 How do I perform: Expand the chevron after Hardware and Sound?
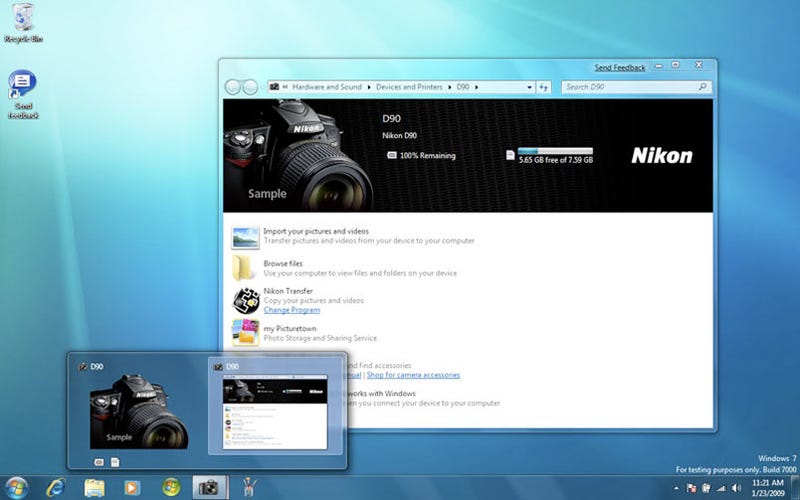click(x=369, y=87)
